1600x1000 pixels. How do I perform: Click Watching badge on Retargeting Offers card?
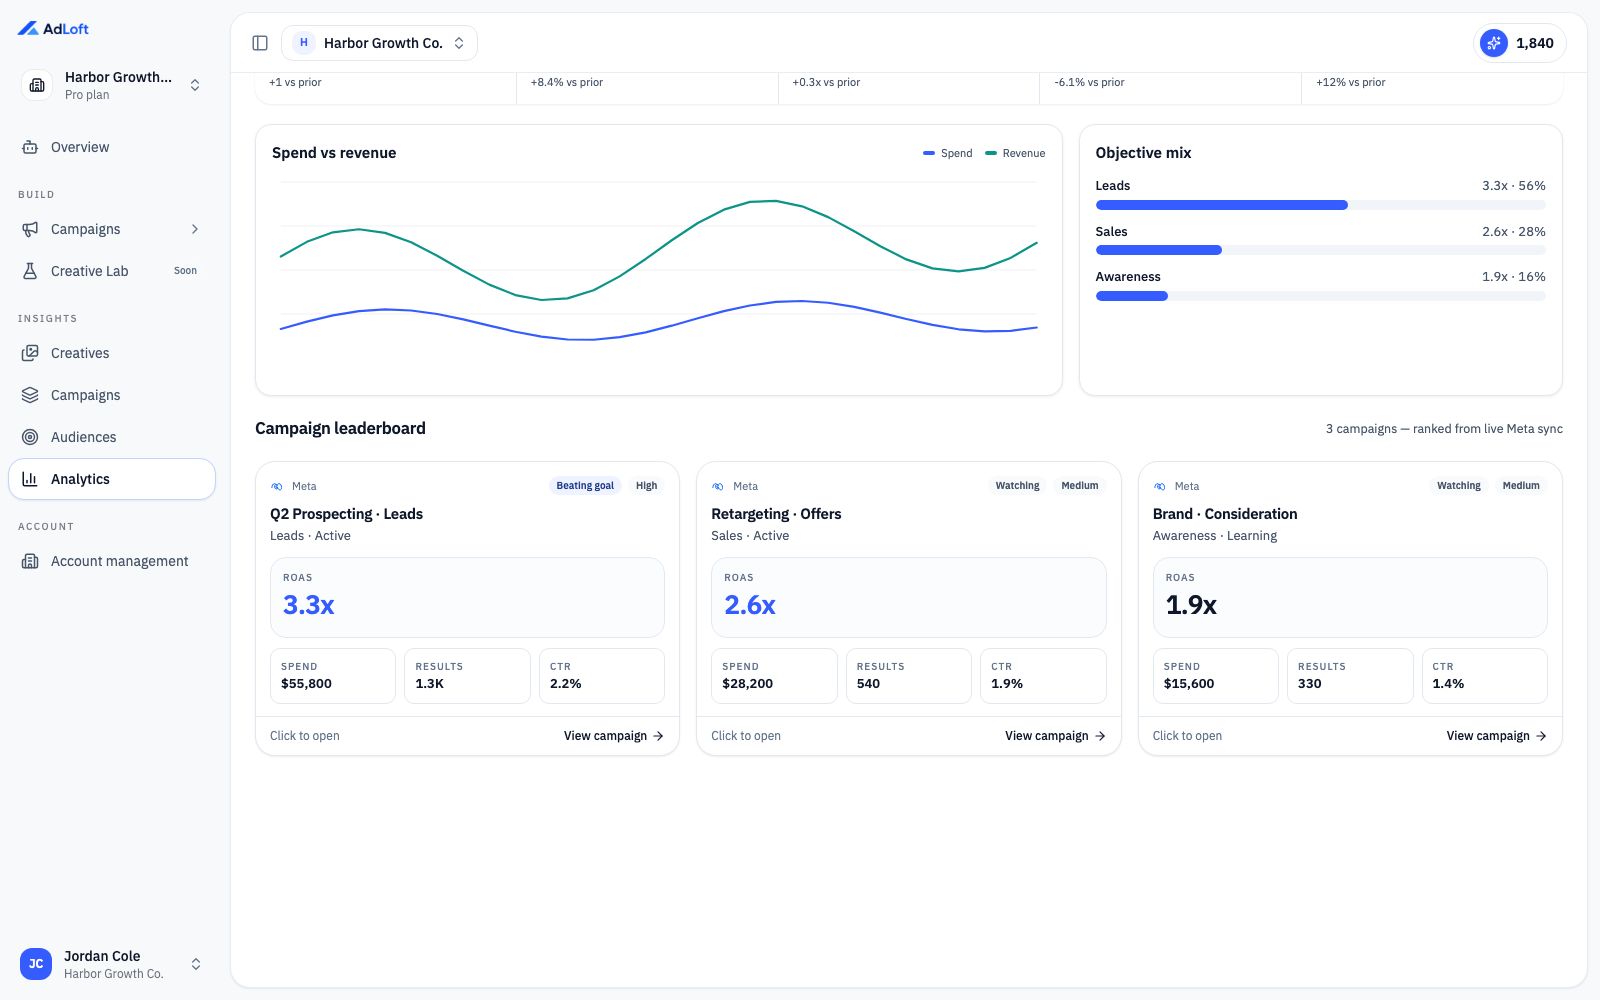1017,486
